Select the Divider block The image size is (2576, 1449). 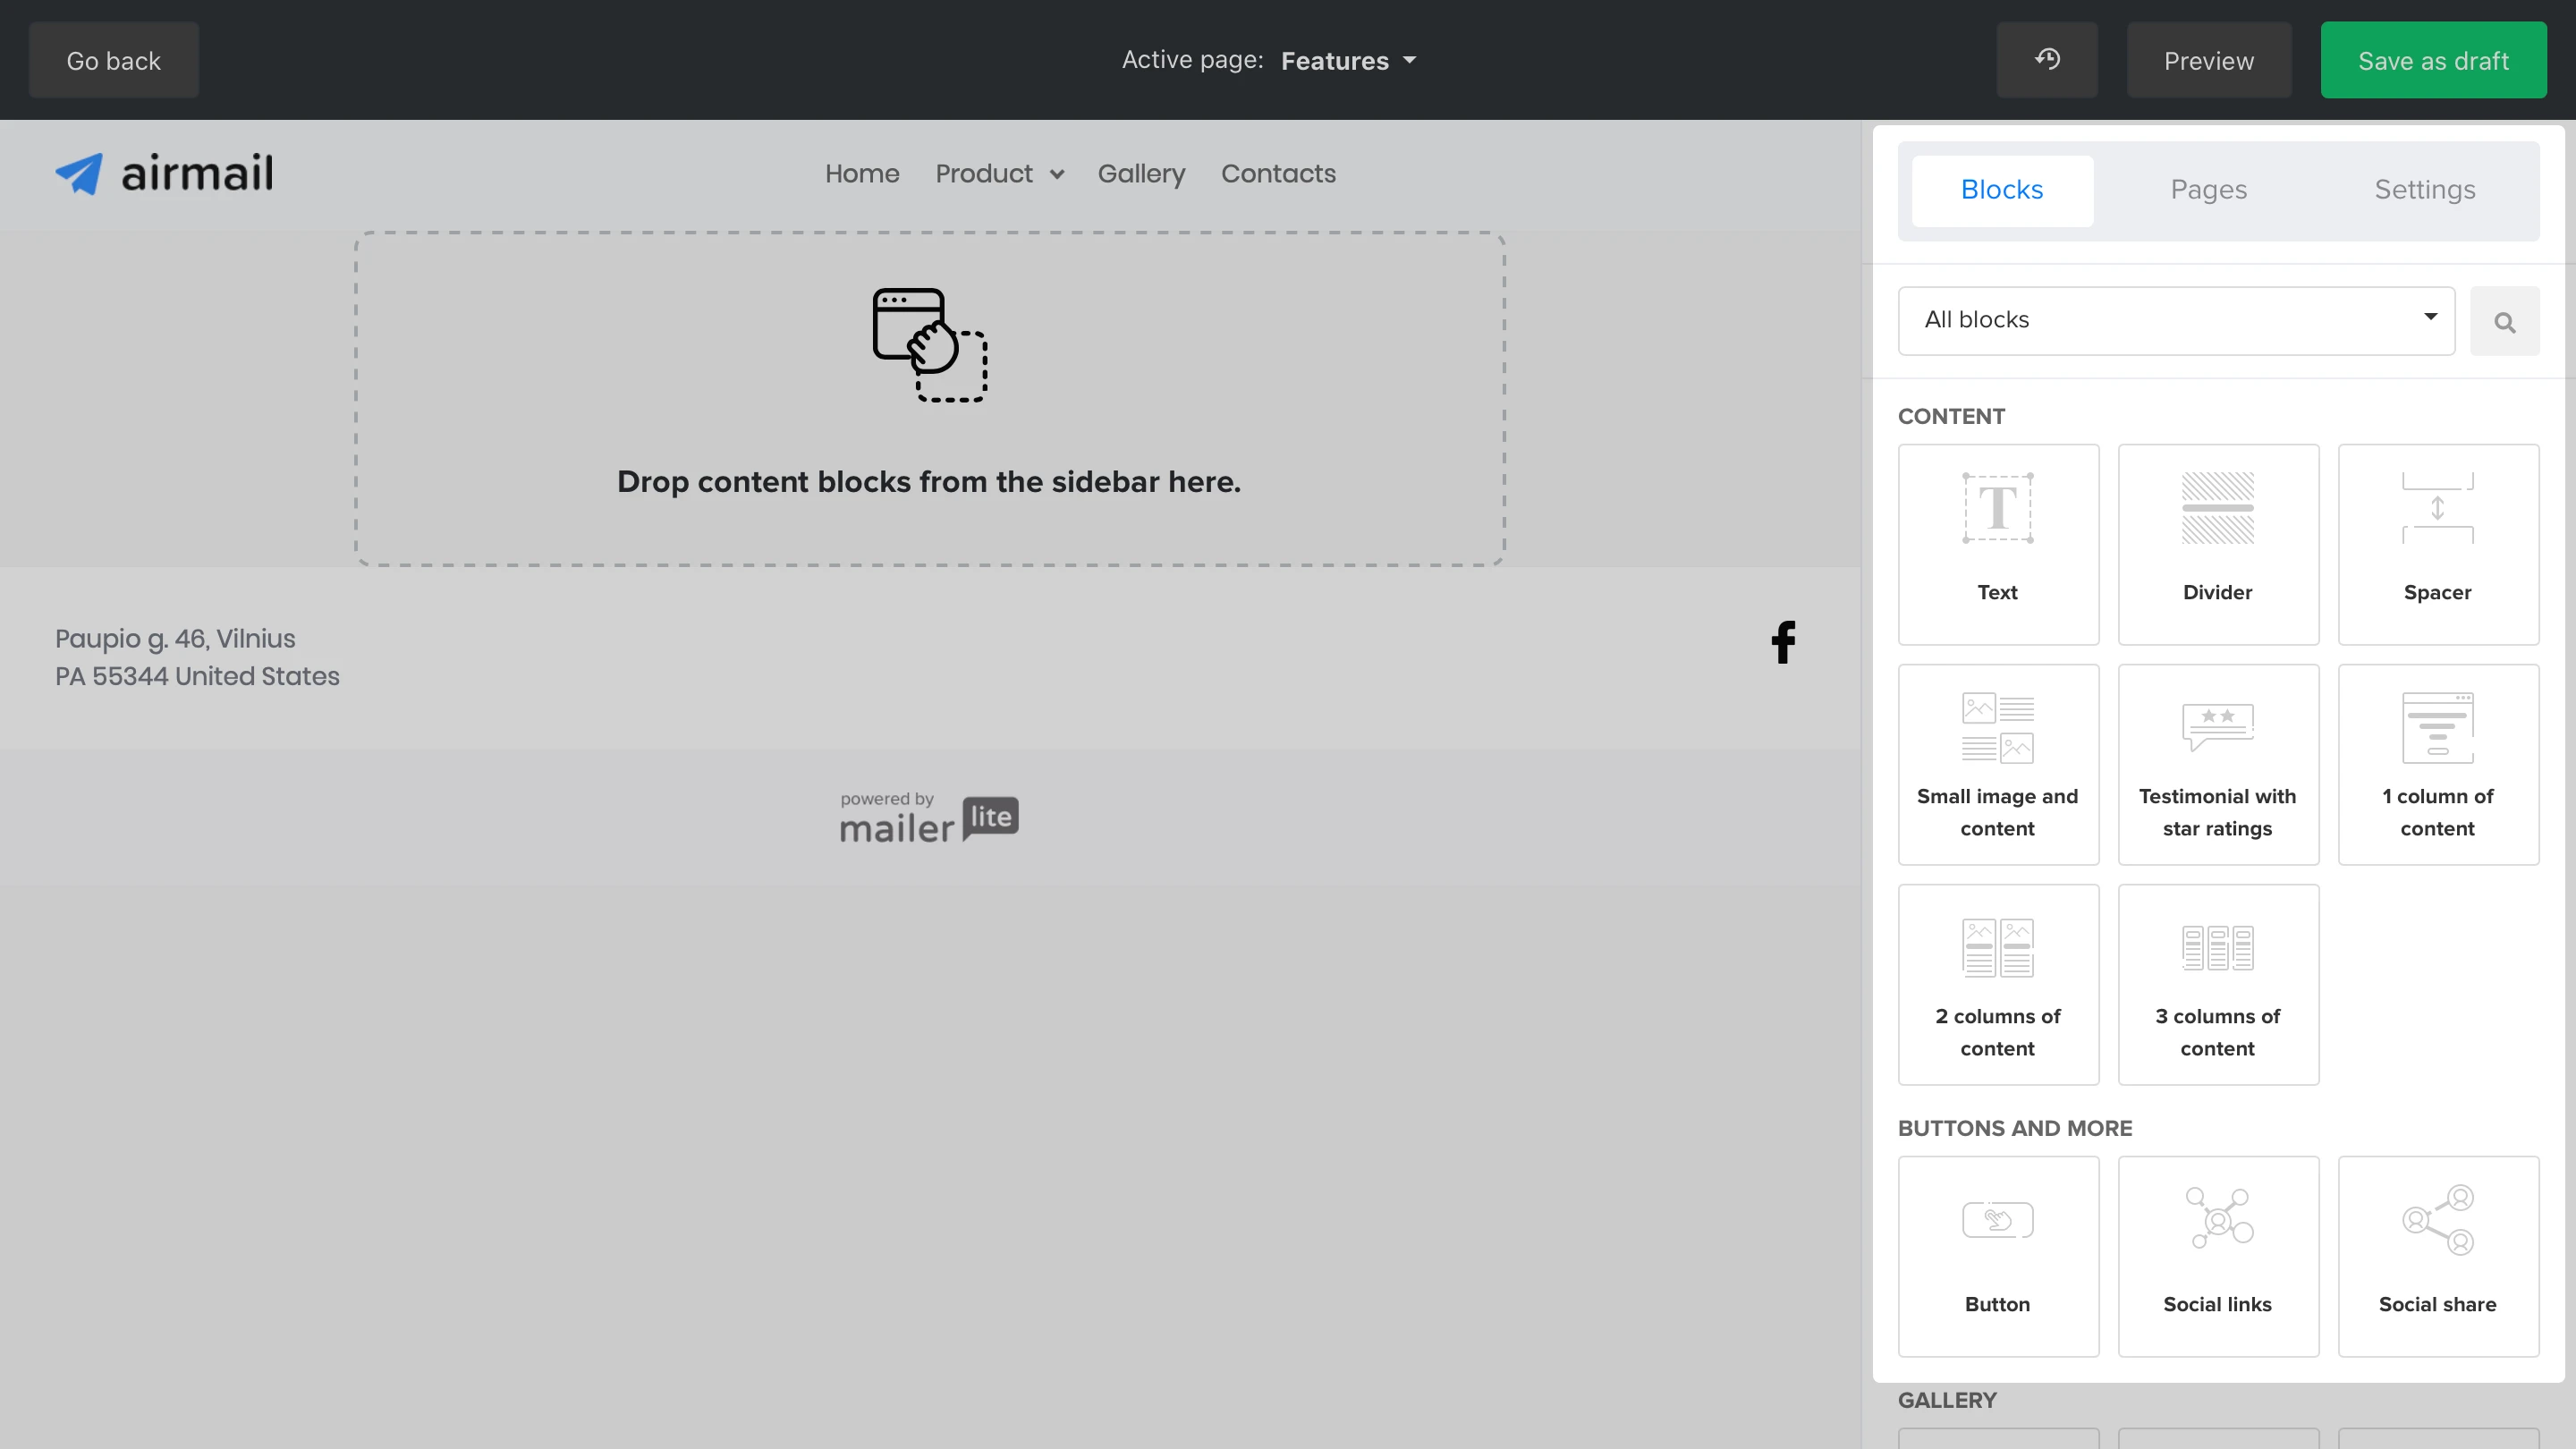pos(2217,544)
